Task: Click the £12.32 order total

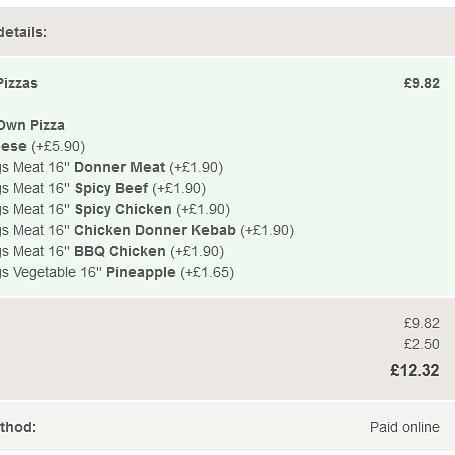Action: [415, 370]
